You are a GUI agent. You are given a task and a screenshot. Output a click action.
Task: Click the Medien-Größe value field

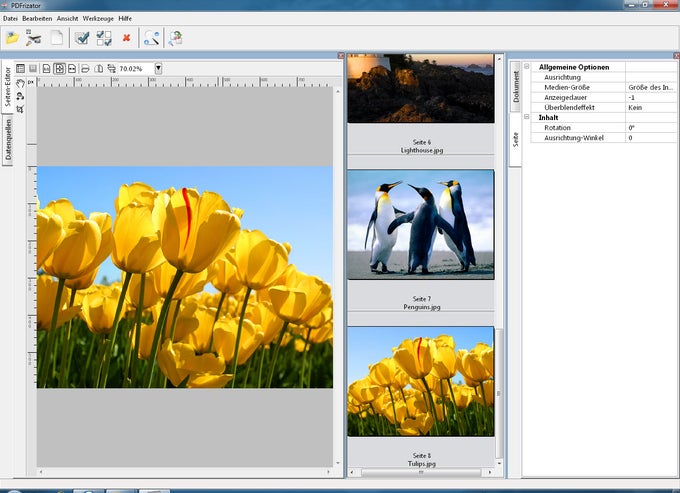click(x=651, y=87)
